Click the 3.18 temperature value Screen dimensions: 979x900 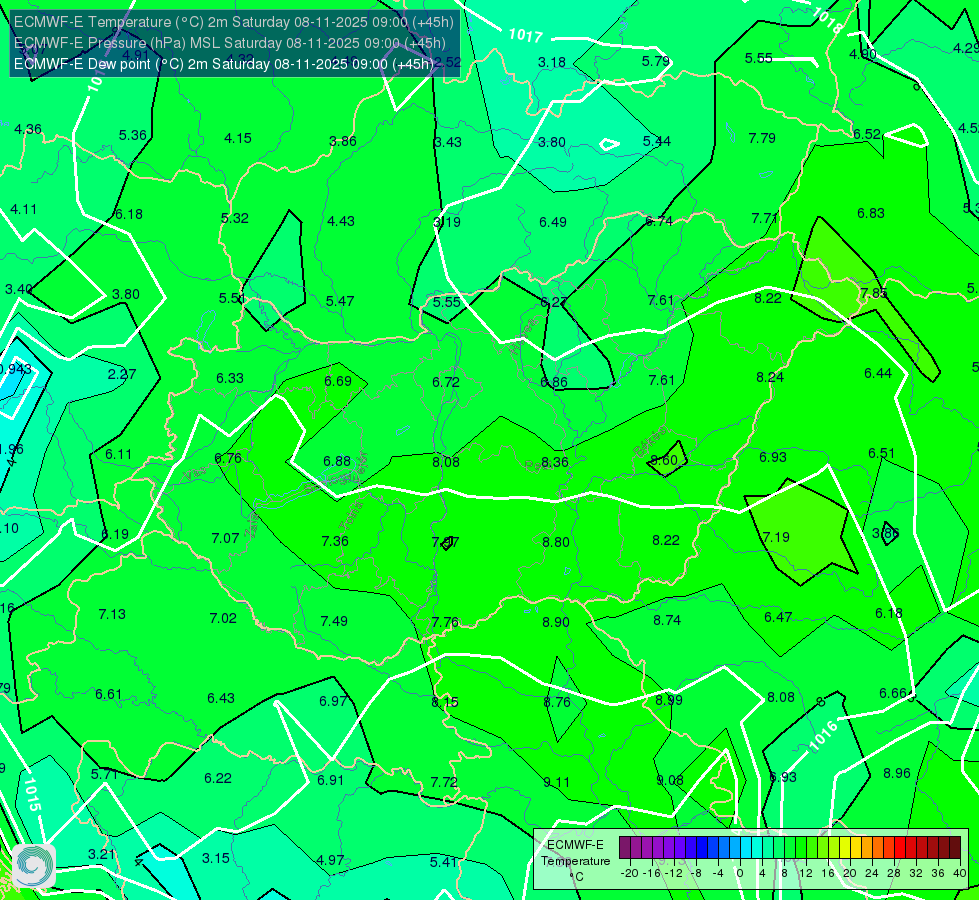coord(552,62)
